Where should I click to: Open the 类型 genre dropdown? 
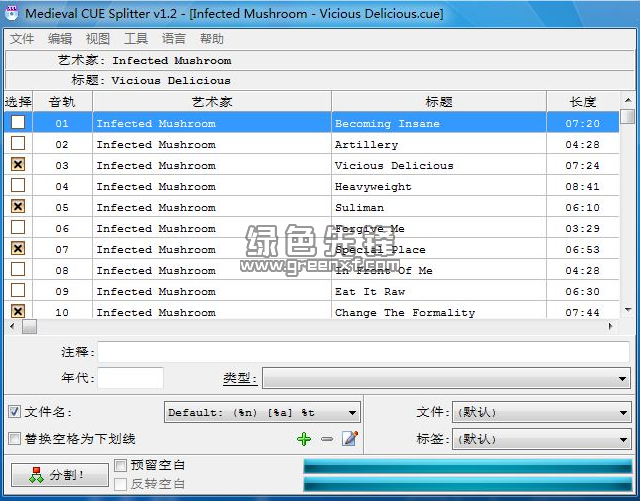tap(446, 378)
